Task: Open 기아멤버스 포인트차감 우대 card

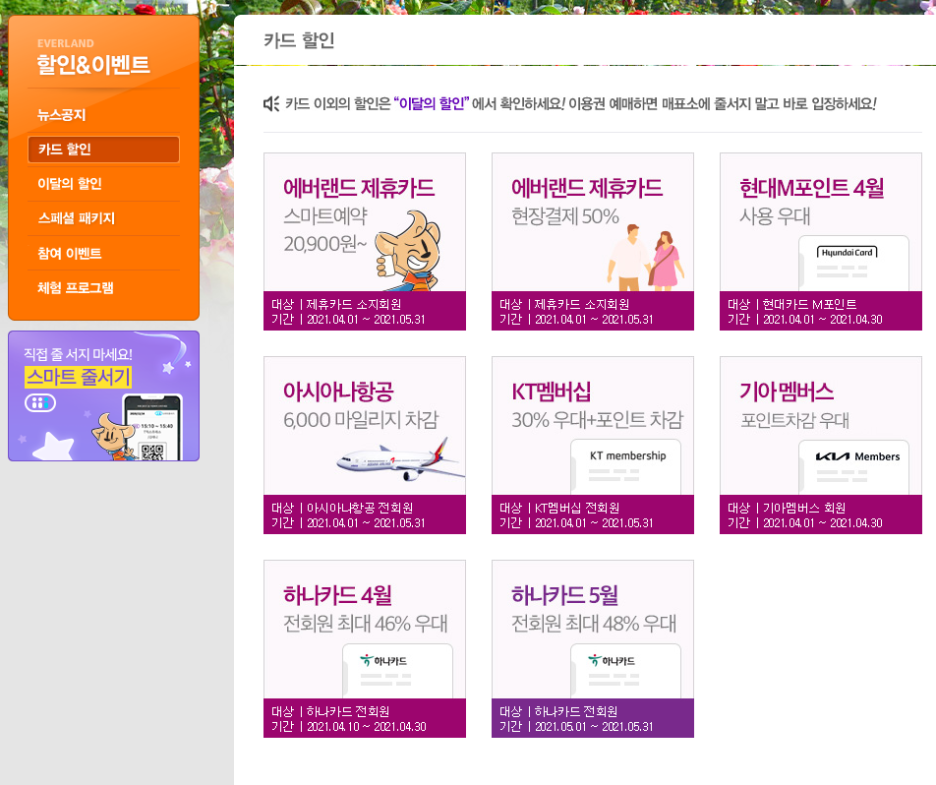Action: point(821,445)
